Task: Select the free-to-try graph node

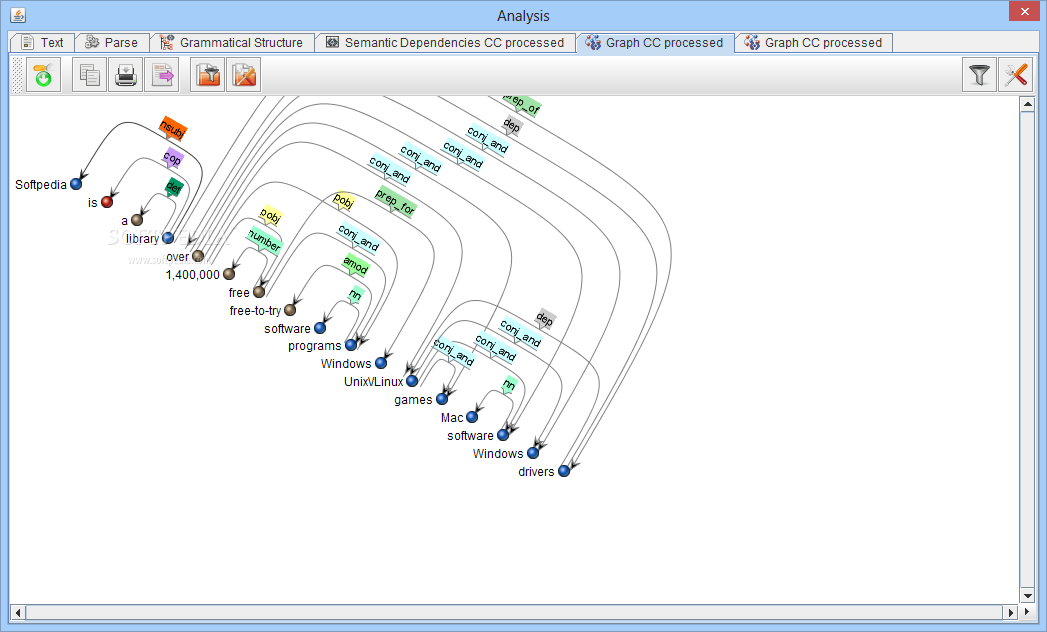Action: click(290, 310)
